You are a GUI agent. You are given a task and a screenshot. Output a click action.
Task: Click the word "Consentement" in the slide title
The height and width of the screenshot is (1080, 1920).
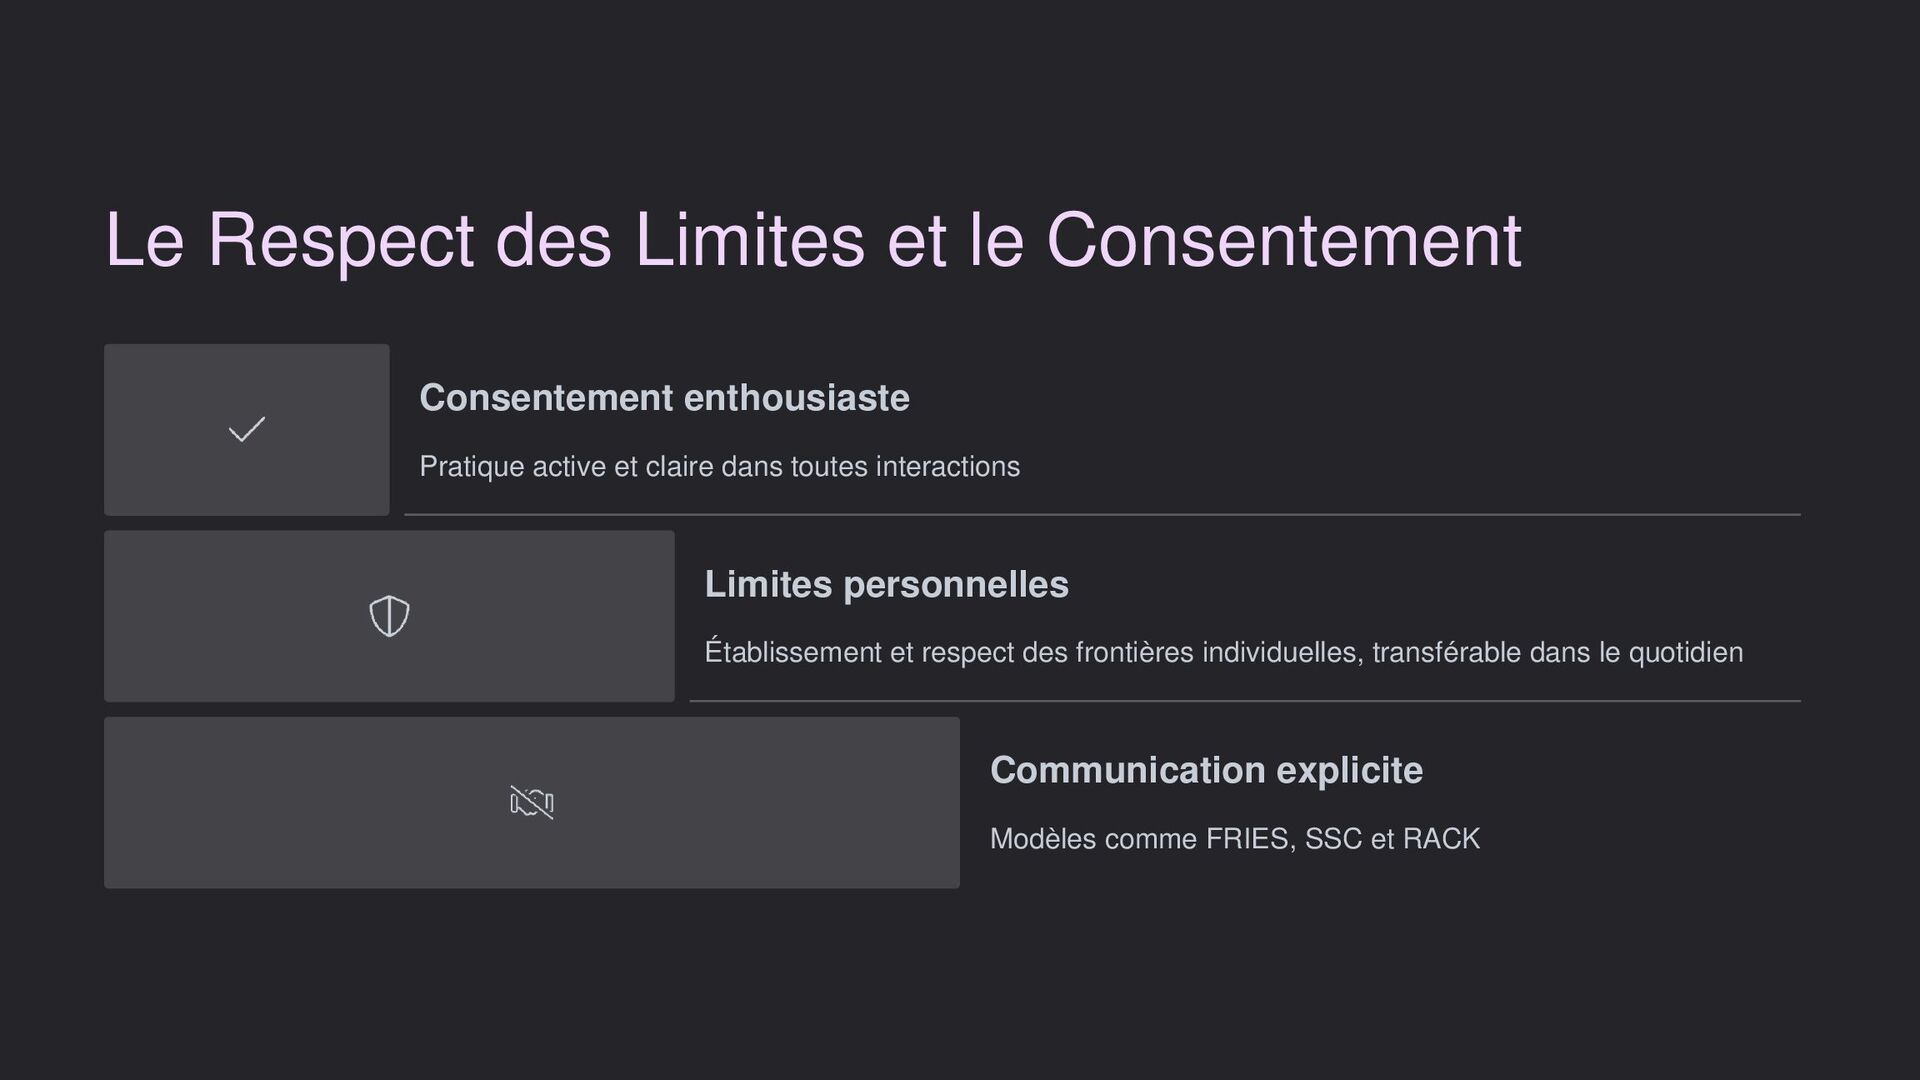(1284, 240)
